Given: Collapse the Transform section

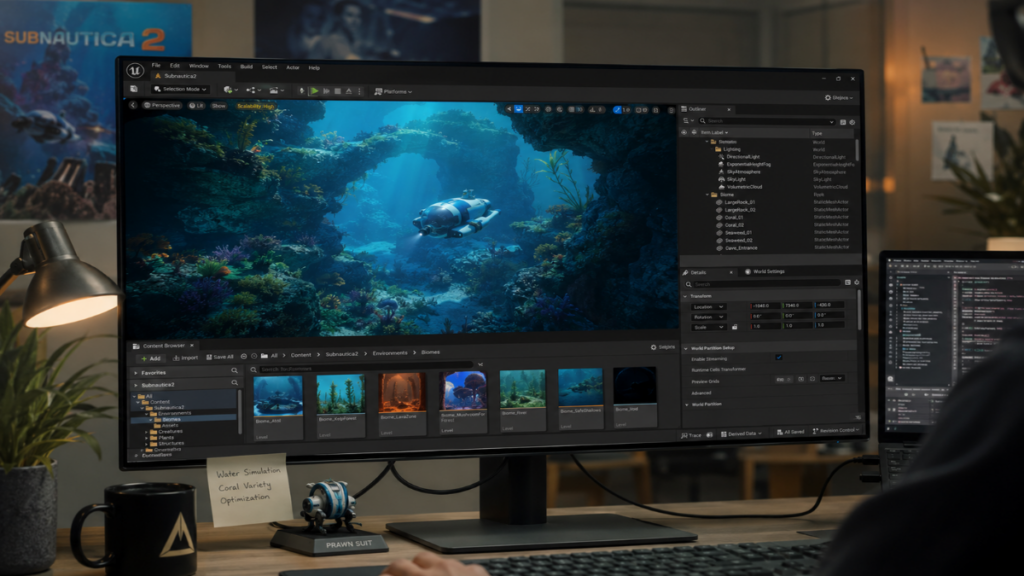Looking at the screenshot, I should click(x=686, y=296).
